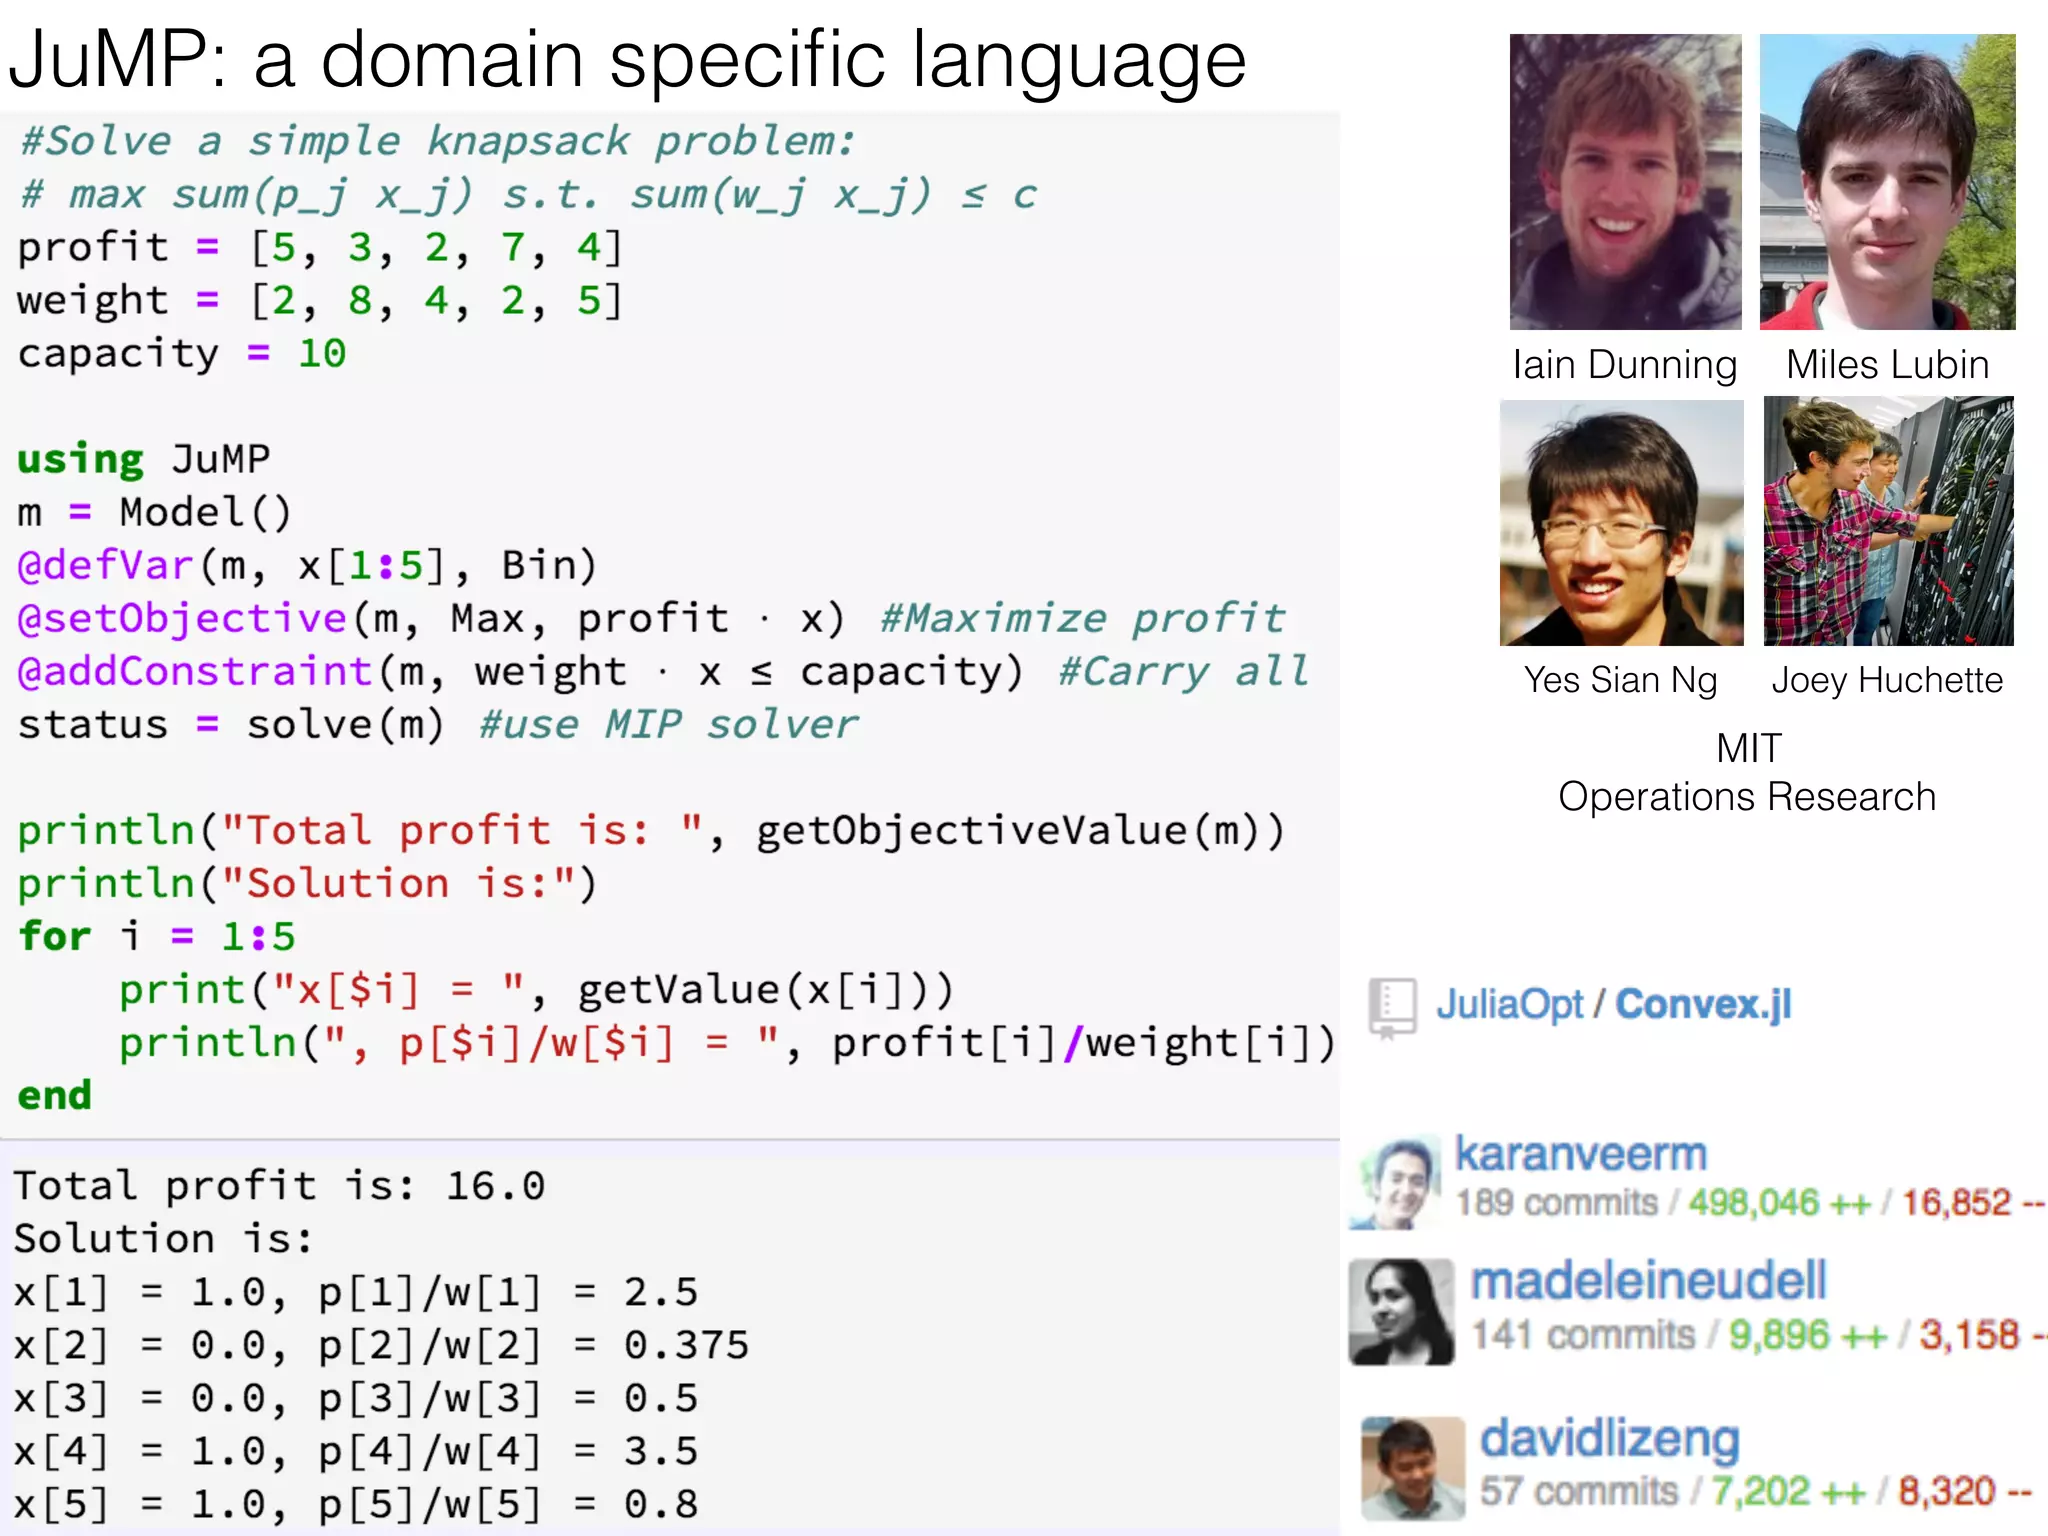Click the output row with '0.375'
This screenshot has width=2048, height=1536.
coord(380,1346)
